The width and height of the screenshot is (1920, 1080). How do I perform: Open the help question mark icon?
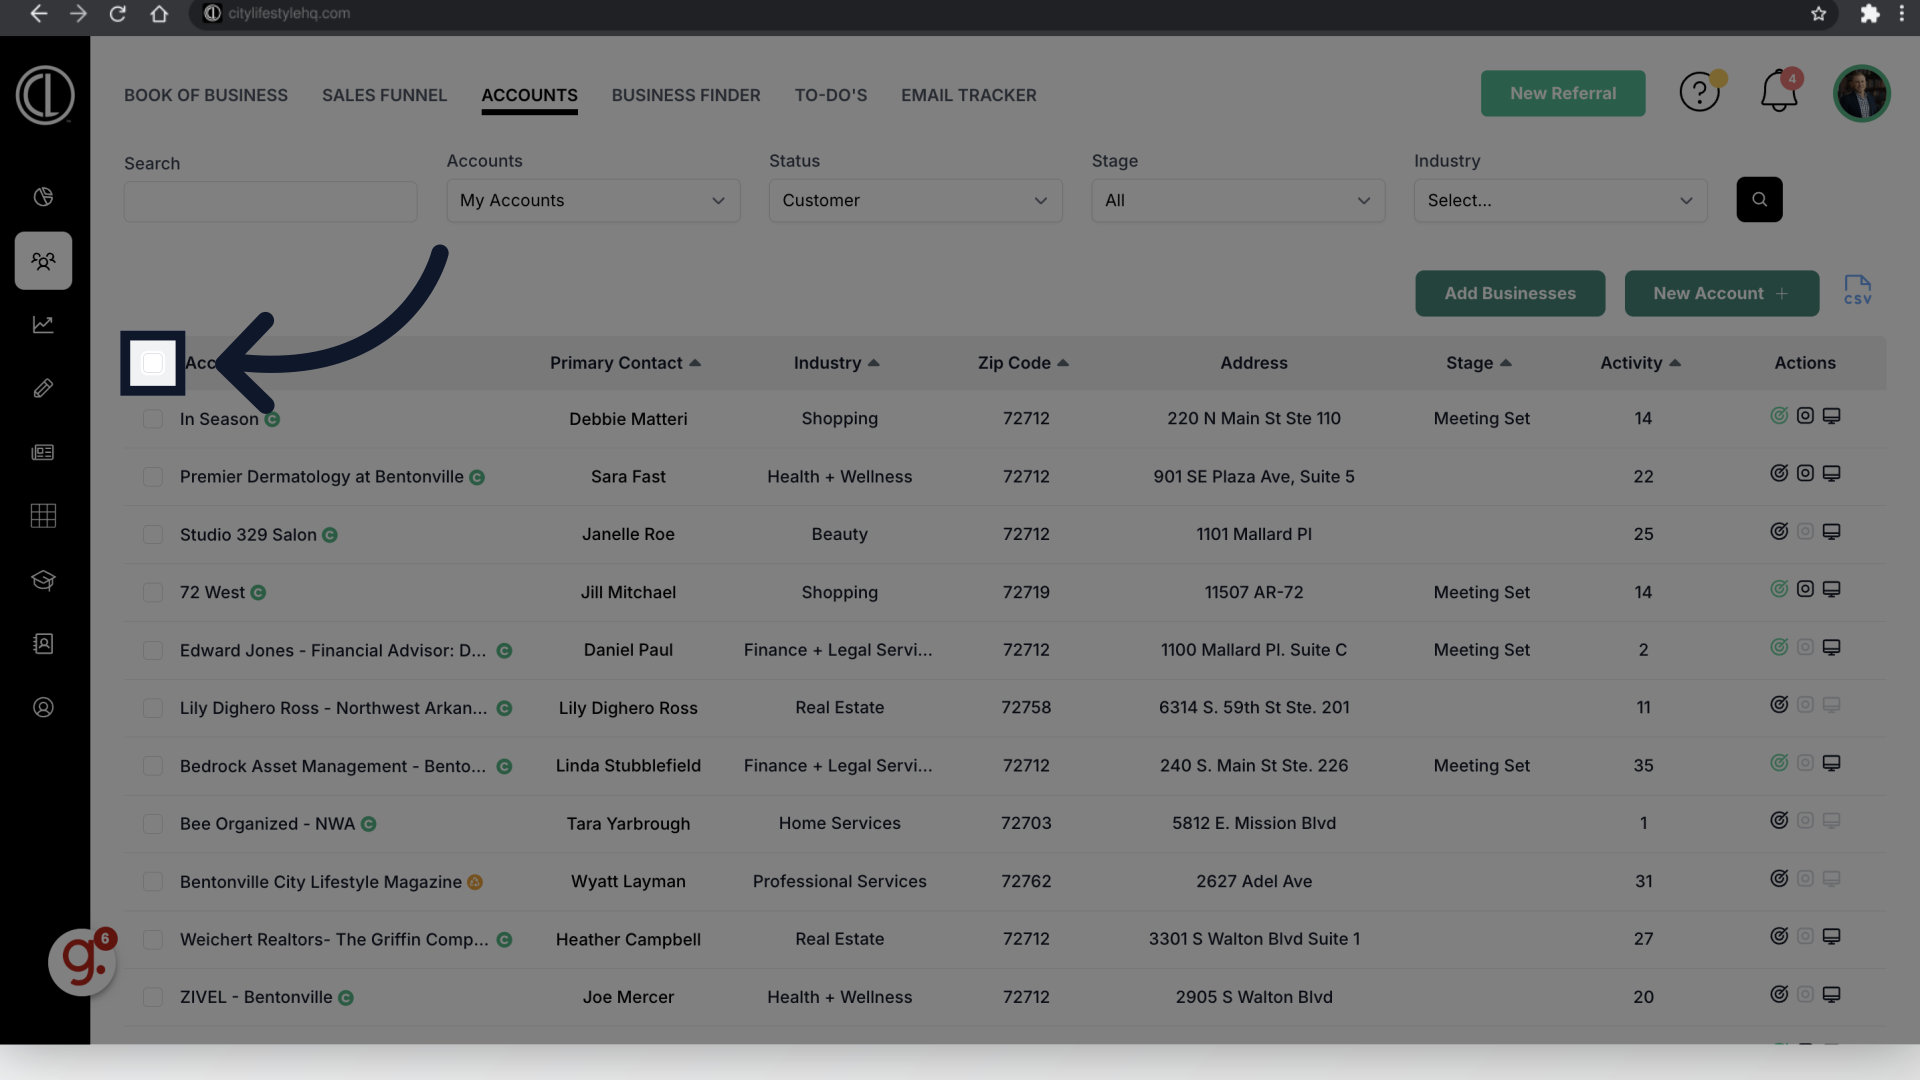pos(1699,92)
